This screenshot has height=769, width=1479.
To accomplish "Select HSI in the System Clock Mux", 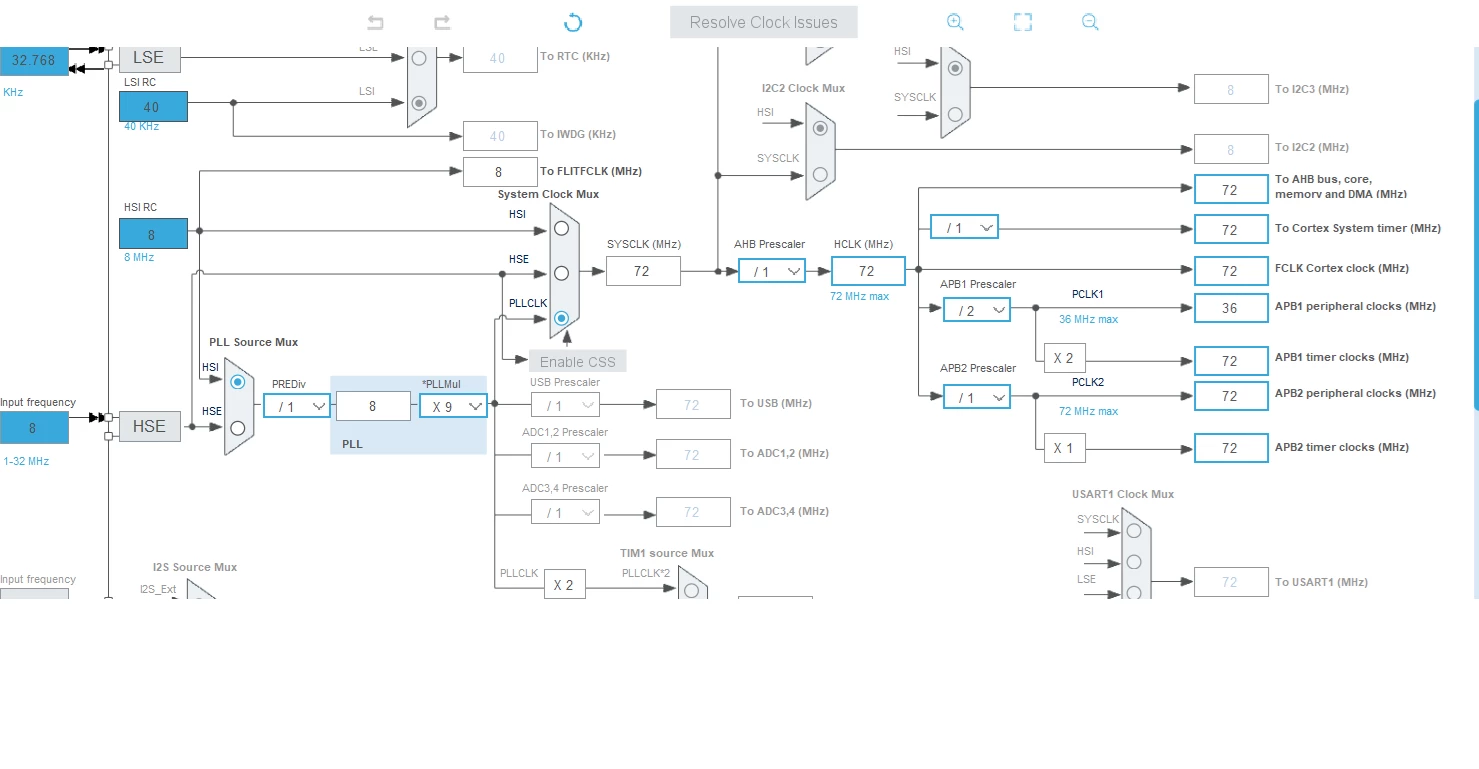I will pyautogui.click(x=561, y=228).
